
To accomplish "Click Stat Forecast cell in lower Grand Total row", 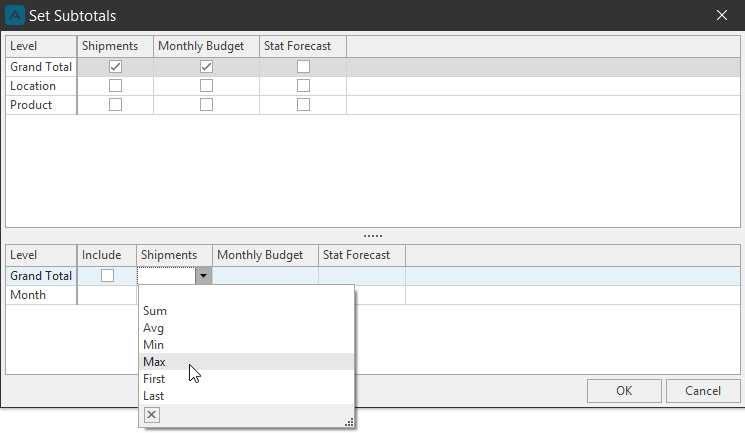I will click(x=362, y=276).
